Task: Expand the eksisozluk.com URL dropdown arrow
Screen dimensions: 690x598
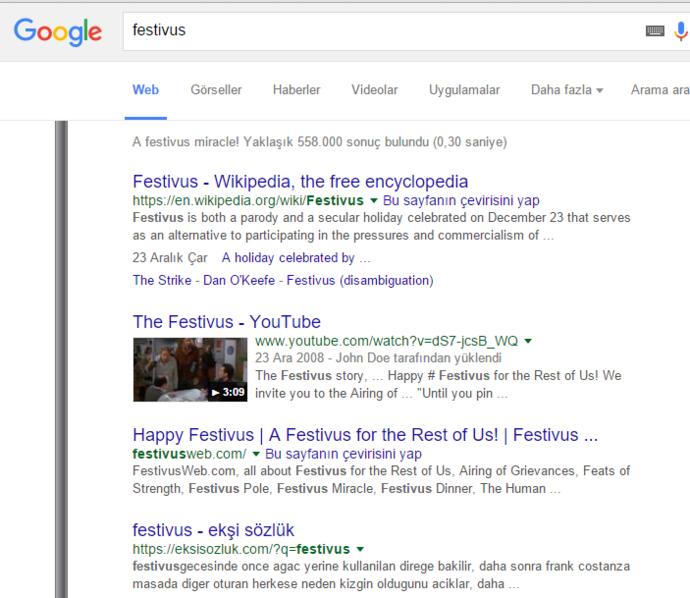Action: [360, 549]
